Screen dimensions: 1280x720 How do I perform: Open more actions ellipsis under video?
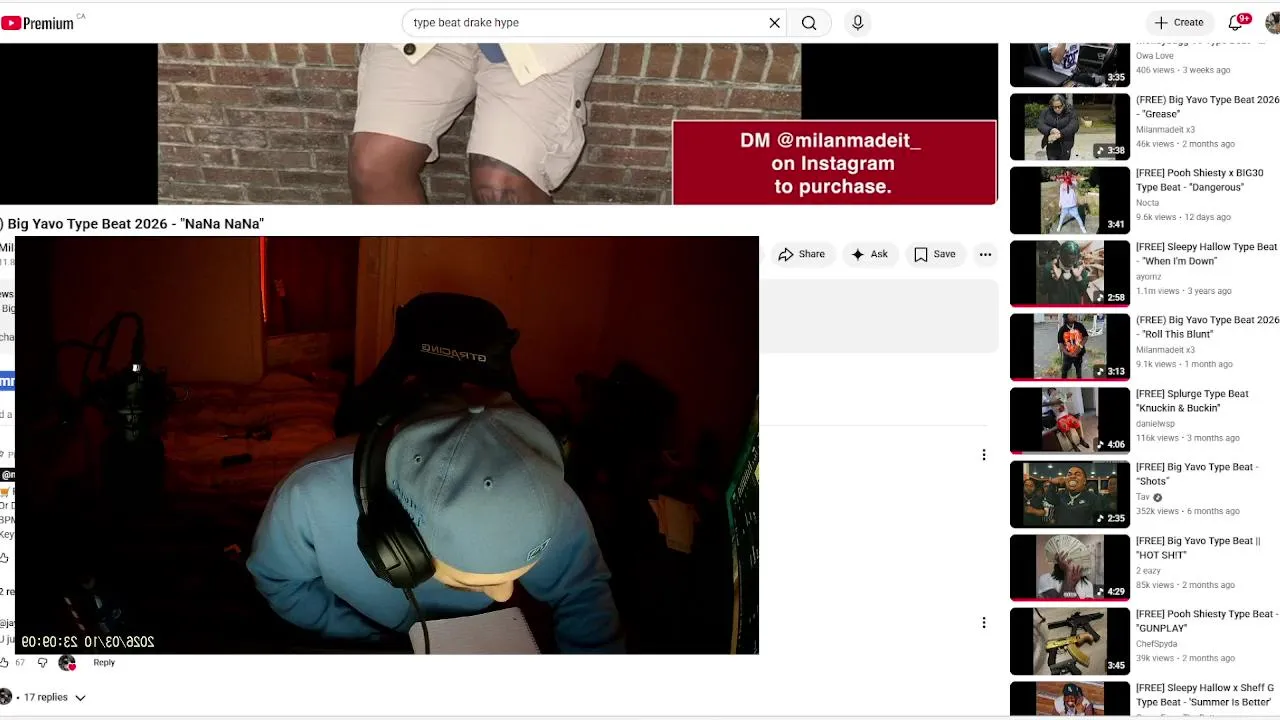[x=985, y=254]
